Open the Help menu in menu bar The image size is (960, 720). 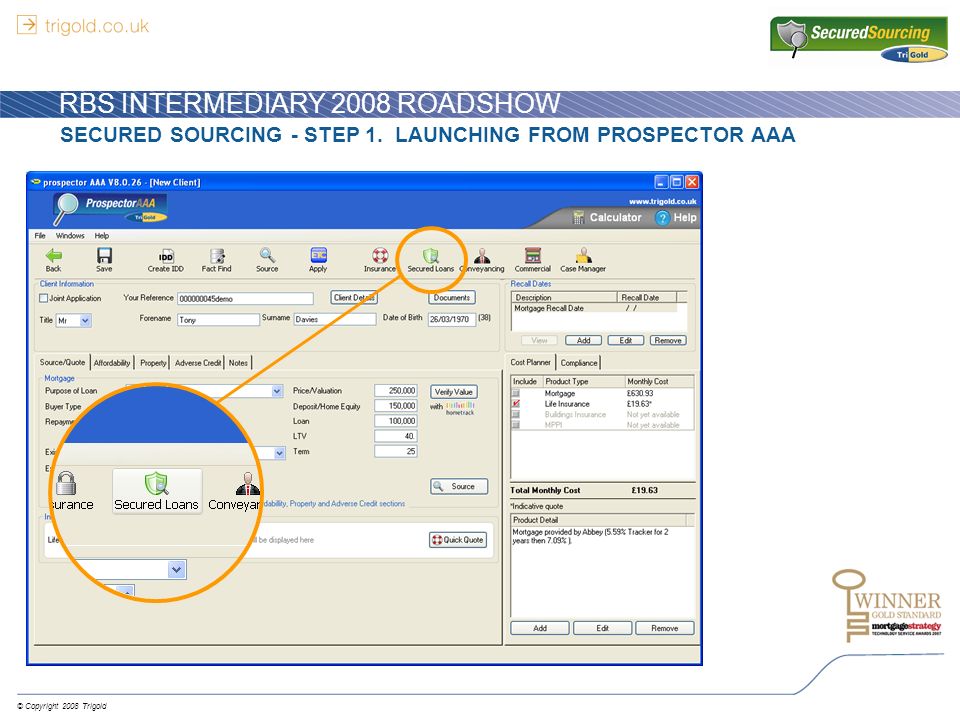pyautogui.click(x=102, y=236)
